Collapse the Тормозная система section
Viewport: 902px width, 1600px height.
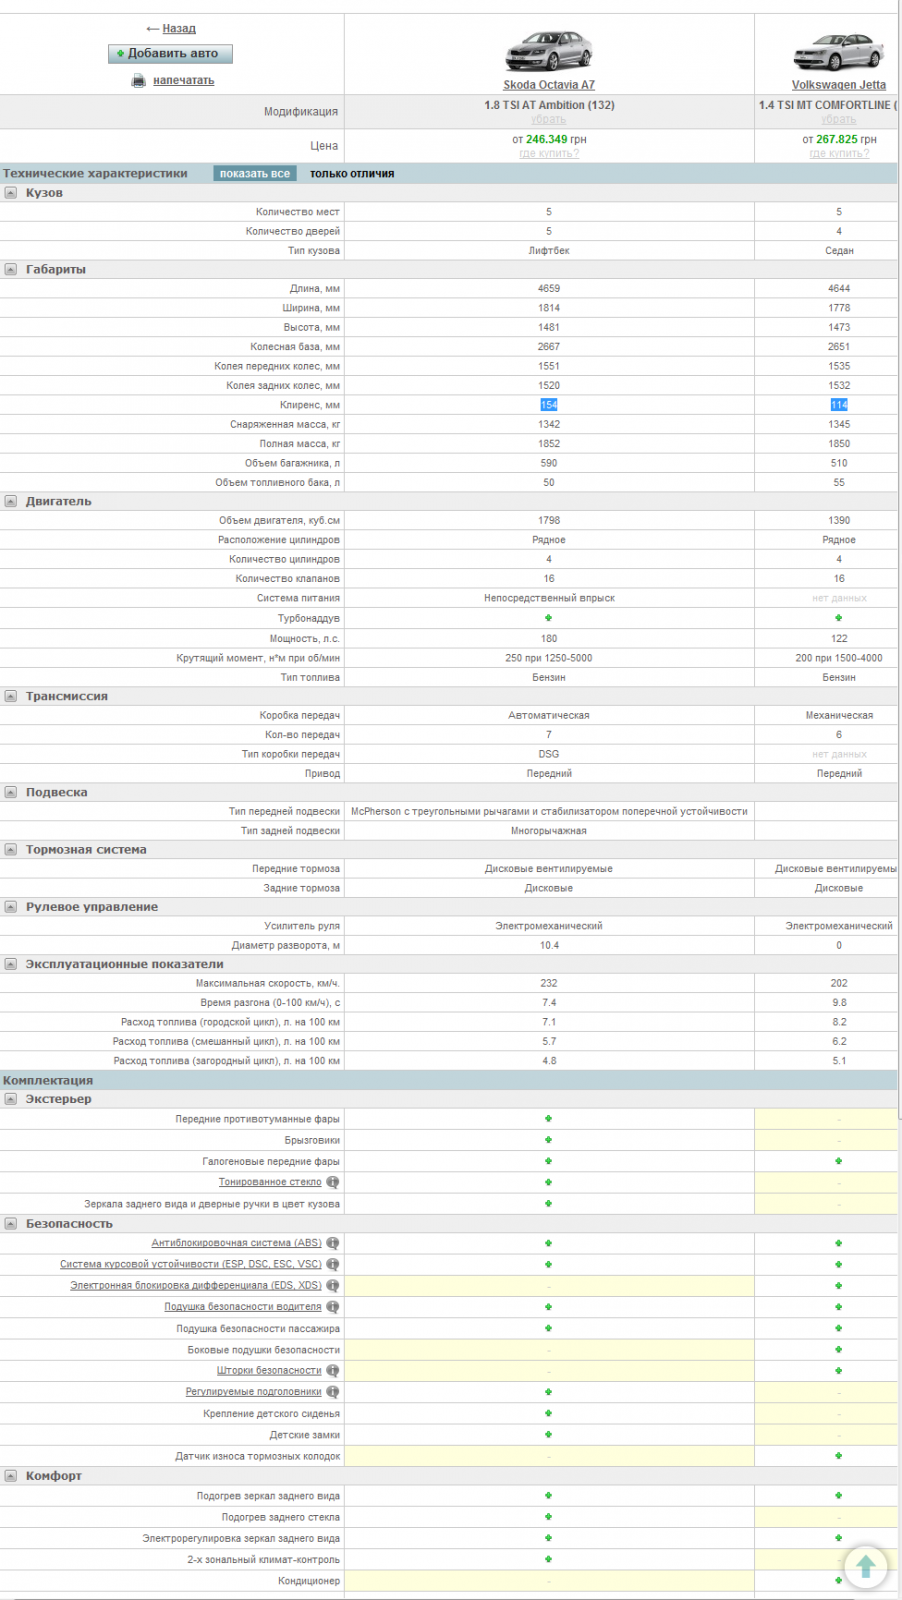click(10, 849)
